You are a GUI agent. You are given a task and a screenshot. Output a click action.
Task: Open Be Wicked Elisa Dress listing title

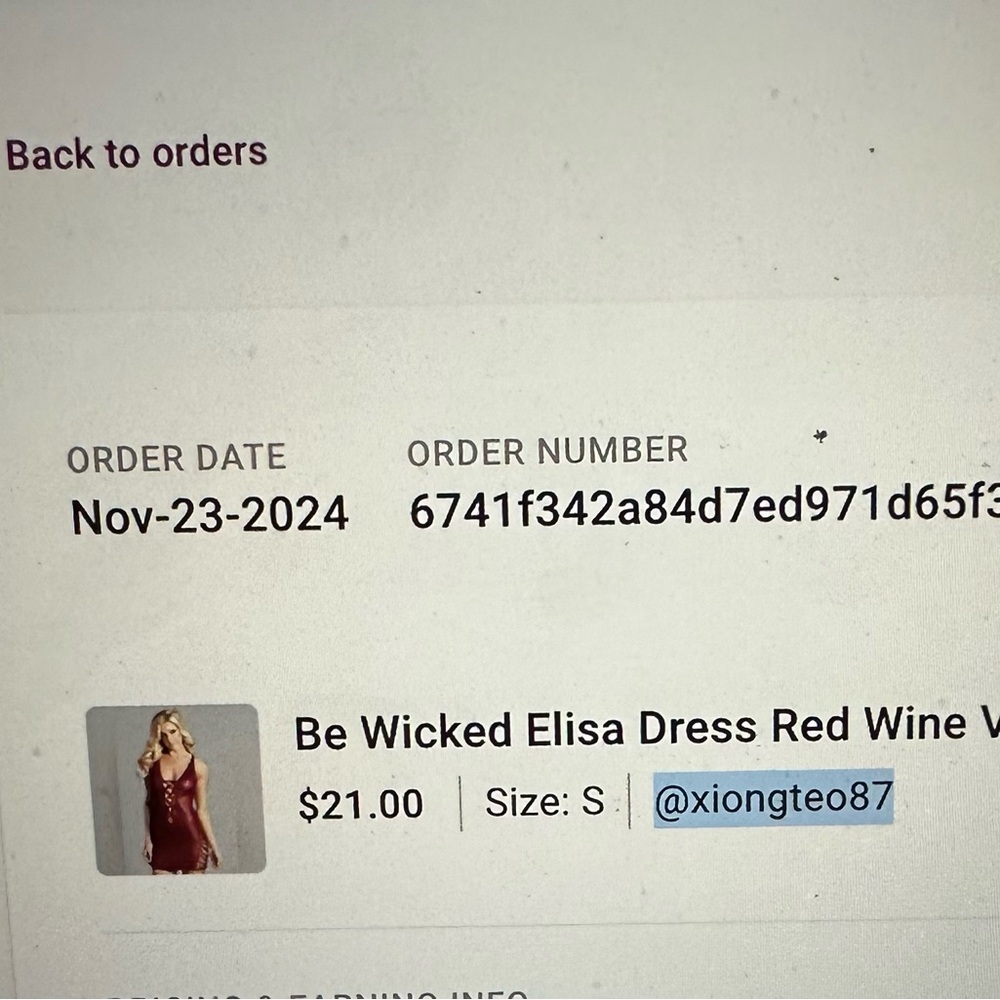point(646,728)
